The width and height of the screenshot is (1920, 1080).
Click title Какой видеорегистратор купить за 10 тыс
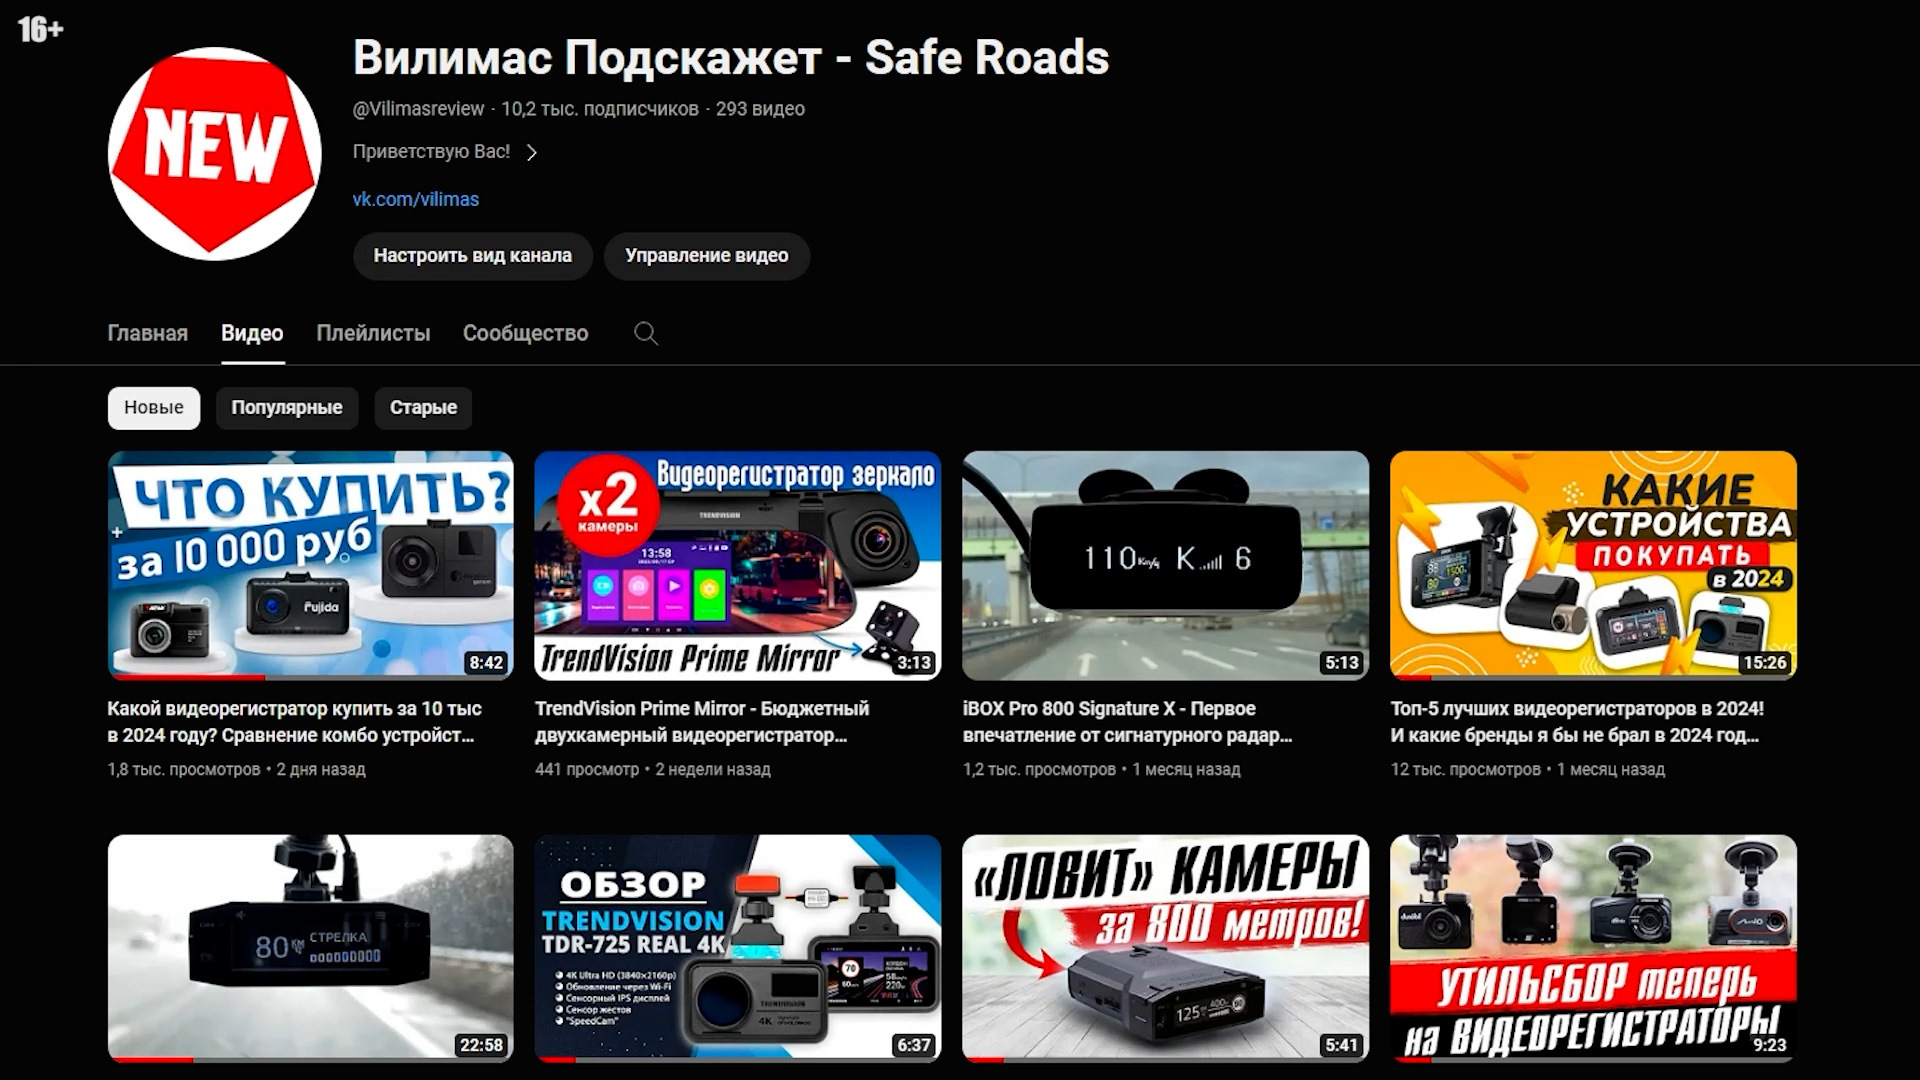(295, 722)
